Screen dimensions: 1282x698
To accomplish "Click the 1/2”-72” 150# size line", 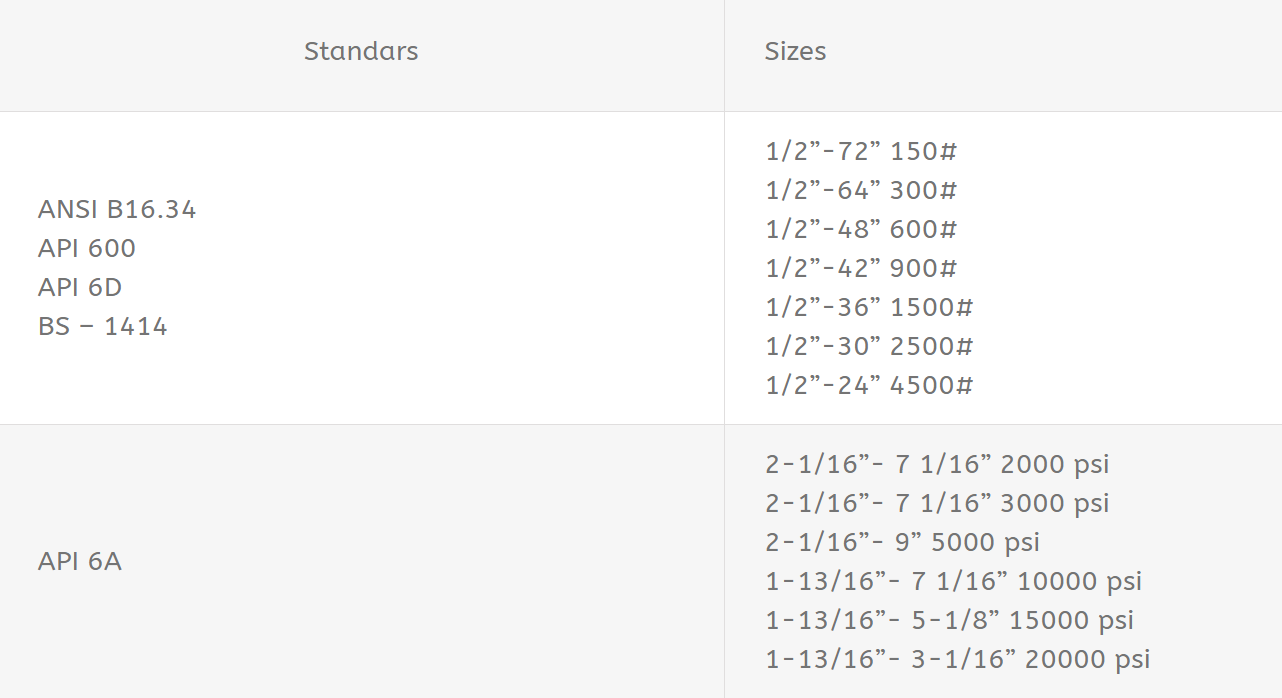I will coord(861,151).
